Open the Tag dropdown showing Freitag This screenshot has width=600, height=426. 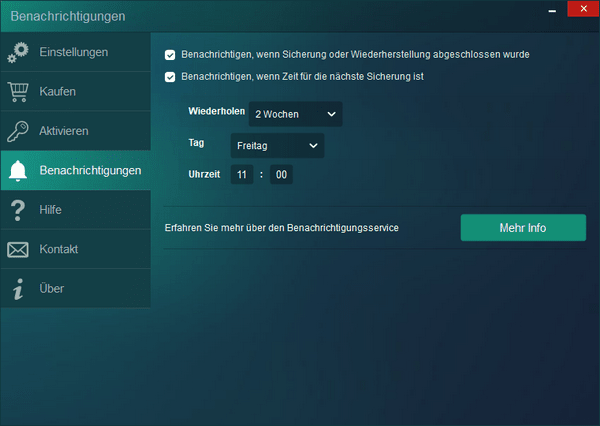[277, 145]
